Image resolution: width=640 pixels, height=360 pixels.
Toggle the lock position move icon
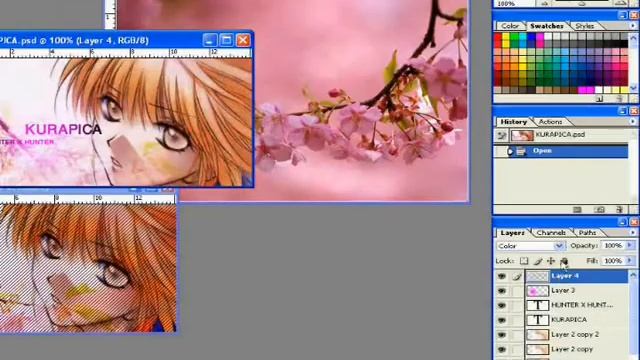pyautogui.click(x=551, y=261)
